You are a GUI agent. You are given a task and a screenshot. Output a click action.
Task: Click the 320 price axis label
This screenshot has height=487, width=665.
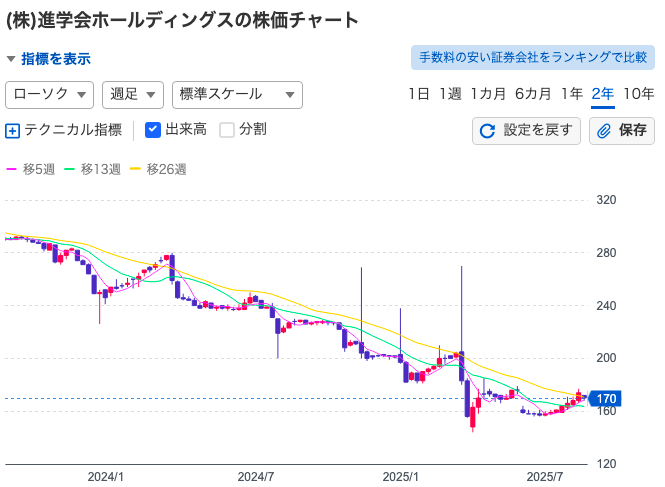tap(606, 200)
